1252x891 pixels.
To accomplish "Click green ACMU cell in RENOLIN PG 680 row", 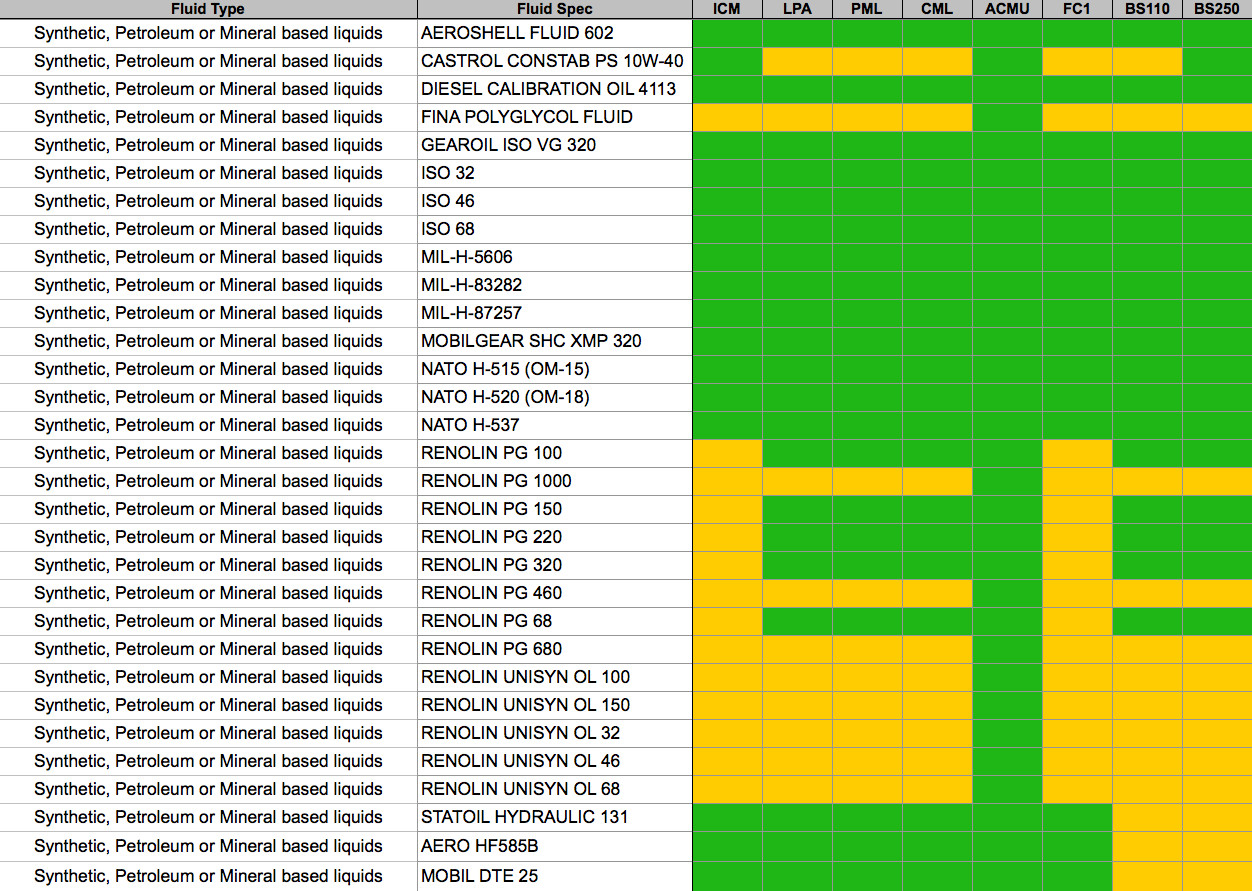I will (x=1007, y=649).
